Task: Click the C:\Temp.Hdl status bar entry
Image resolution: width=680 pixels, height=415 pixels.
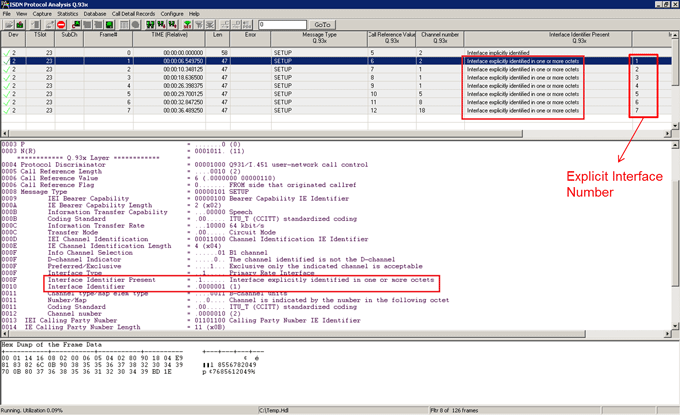Action: [x=274, y=410]
